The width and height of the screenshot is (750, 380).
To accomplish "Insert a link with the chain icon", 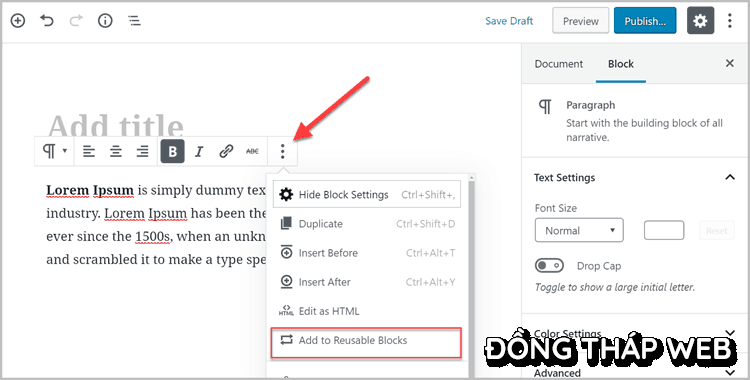I will click(x=226, y=152).
